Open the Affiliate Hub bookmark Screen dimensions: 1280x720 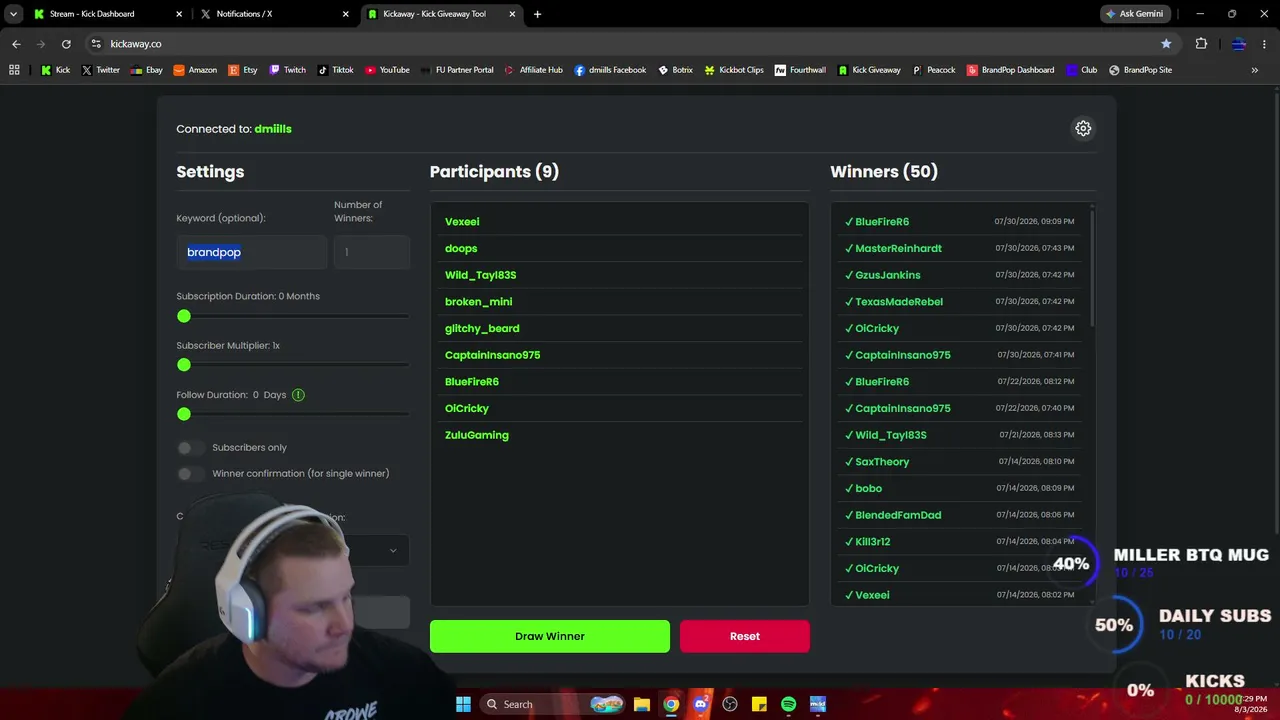click(533, 70)
